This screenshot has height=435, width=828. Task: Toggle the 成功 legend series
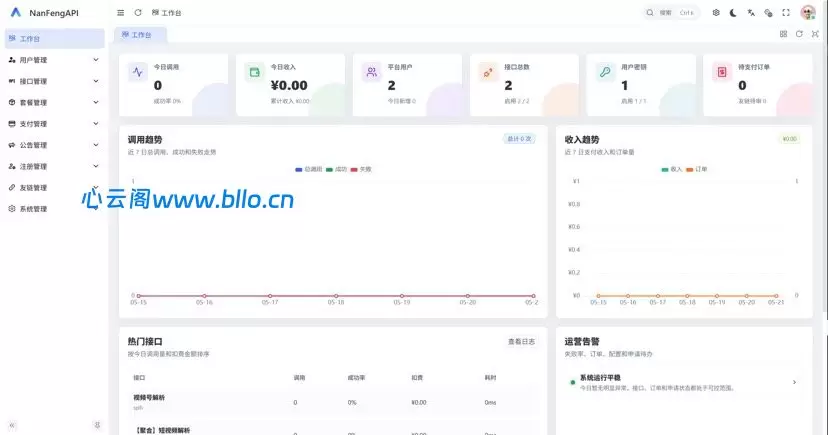click(x=336, y=169)
